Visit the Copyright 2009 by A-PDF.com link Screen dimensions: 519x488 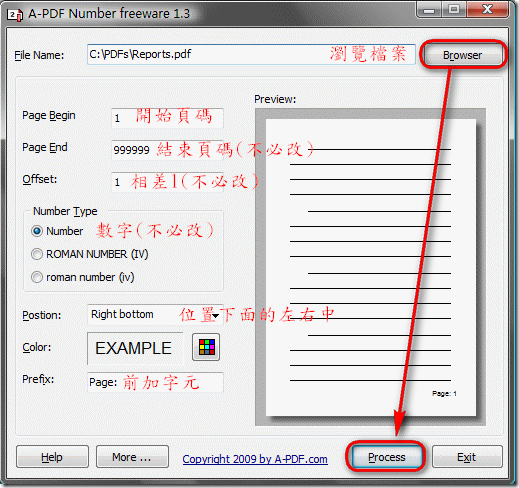click(255, 459)
